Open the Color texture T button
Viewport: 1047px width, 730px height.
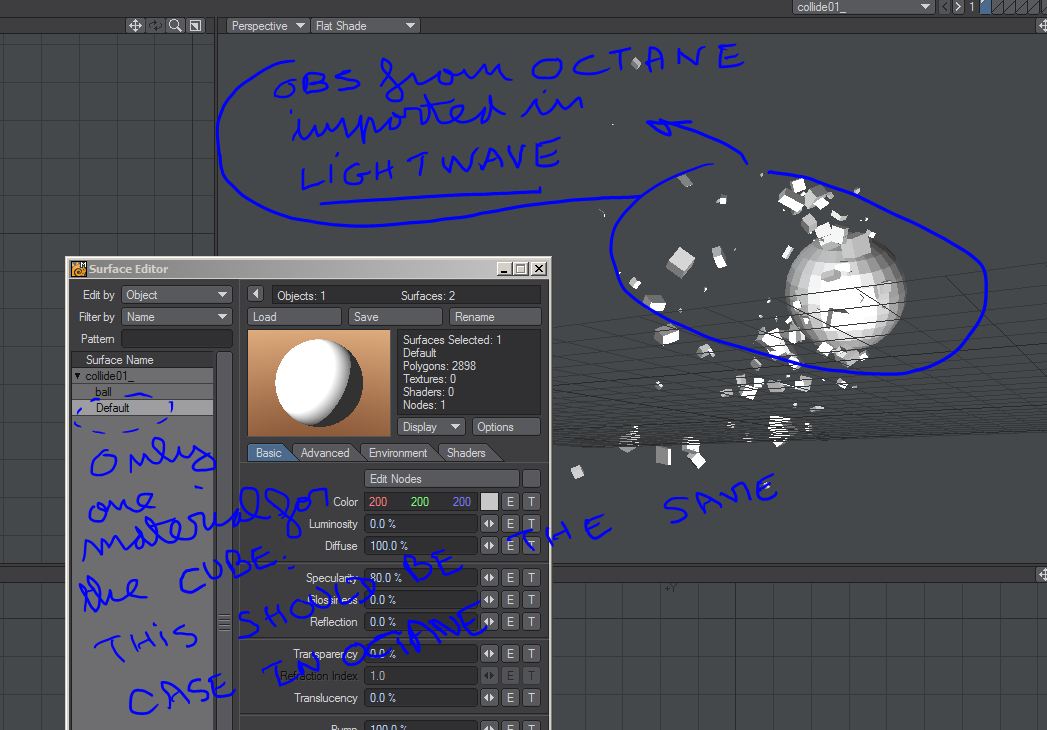pos(532,502)
